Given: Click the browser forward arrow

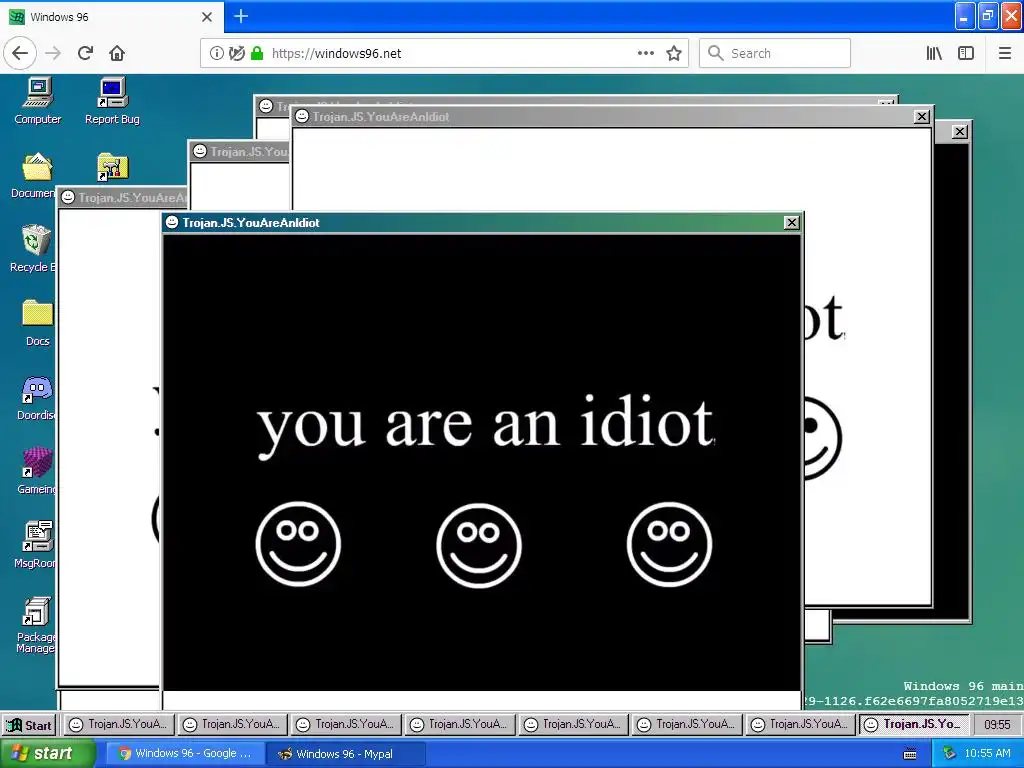Looking at the screenshot, I should click(54, 53).
